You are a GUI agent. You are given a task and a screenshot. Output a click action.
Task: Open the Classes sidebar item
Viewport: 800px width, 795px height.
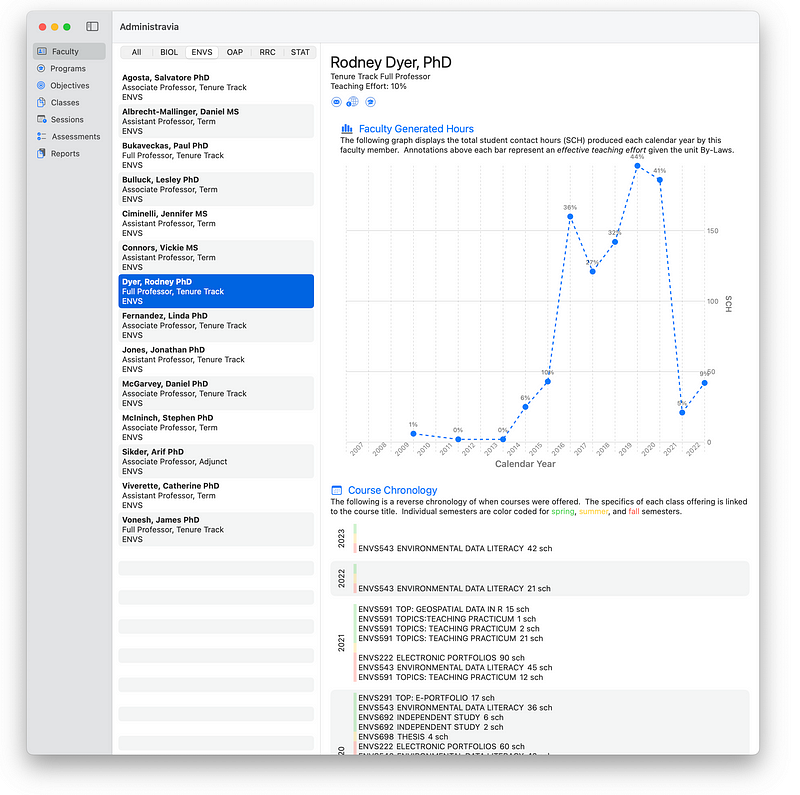(x=65, y=103)
